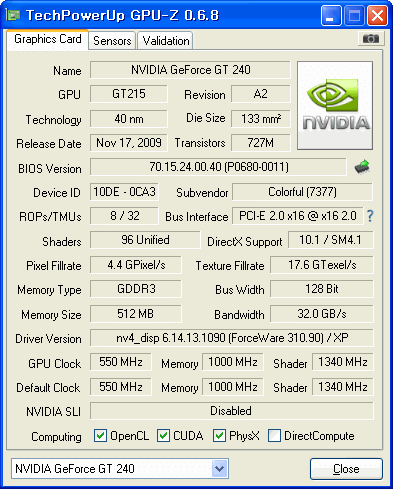
Task: Toggle the DirectCompute checkbox
Action: coord(274,436)
